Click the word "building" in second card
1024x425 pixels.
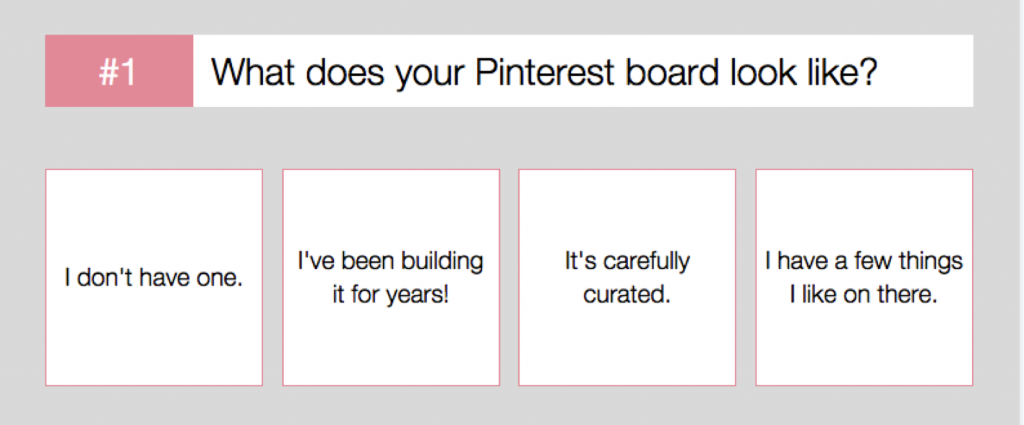442,262
